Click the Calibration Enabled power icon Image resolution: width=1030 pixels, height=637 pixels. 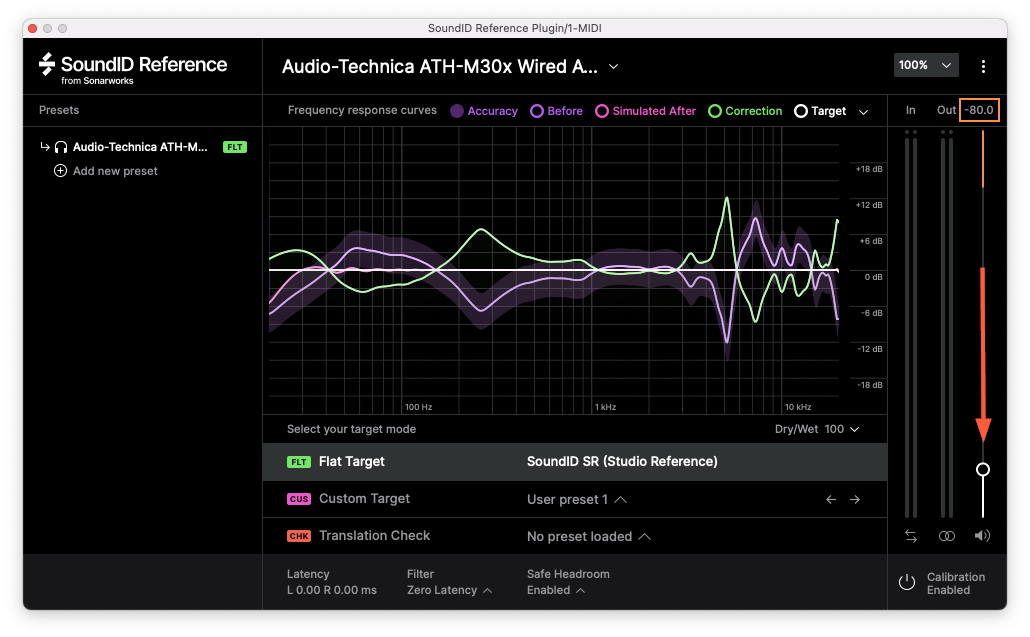pos(907,583)
